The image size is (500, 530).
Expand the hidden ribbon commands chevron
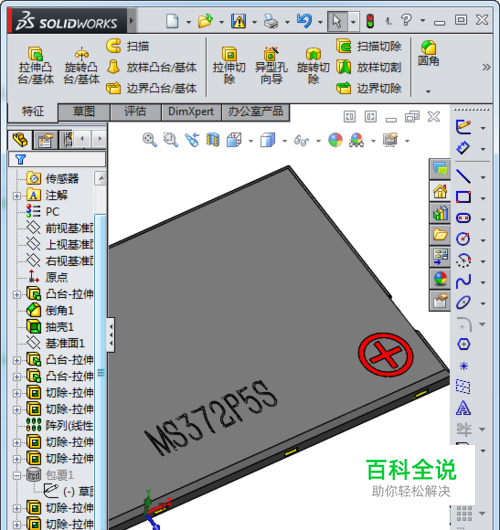tap(486, 67)
